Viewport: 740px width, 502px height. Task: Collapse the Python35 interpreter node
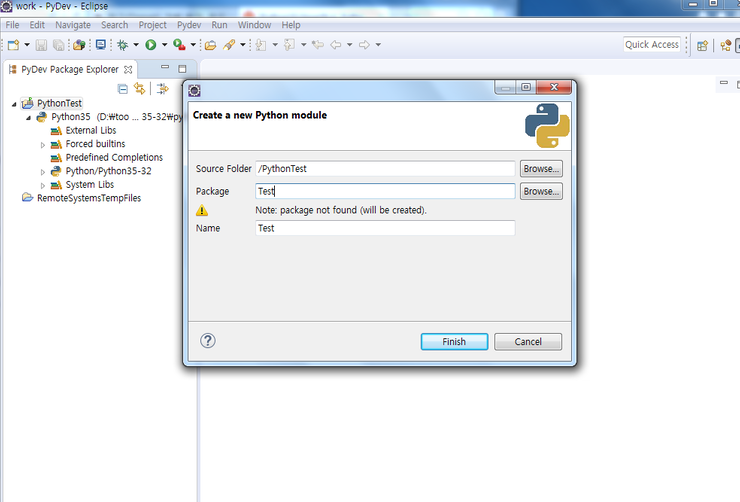pos(28,117)
